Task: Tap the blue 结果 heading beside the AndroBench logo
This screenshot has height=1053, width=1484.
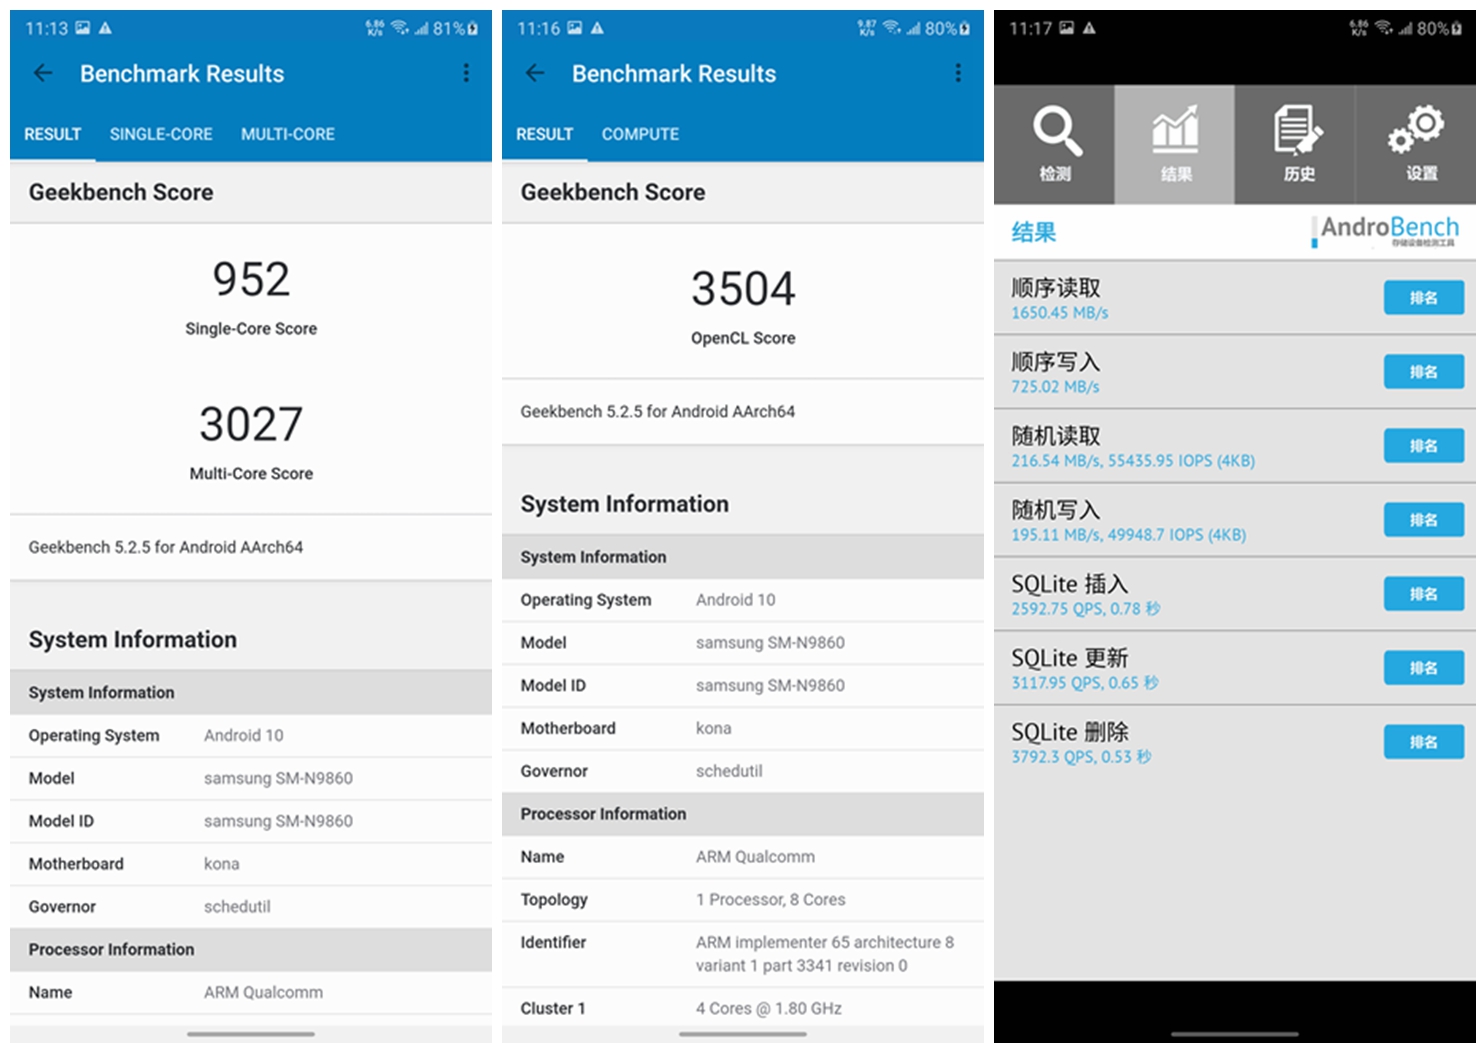Action: pyautogui.click(x=1034, y=233)
